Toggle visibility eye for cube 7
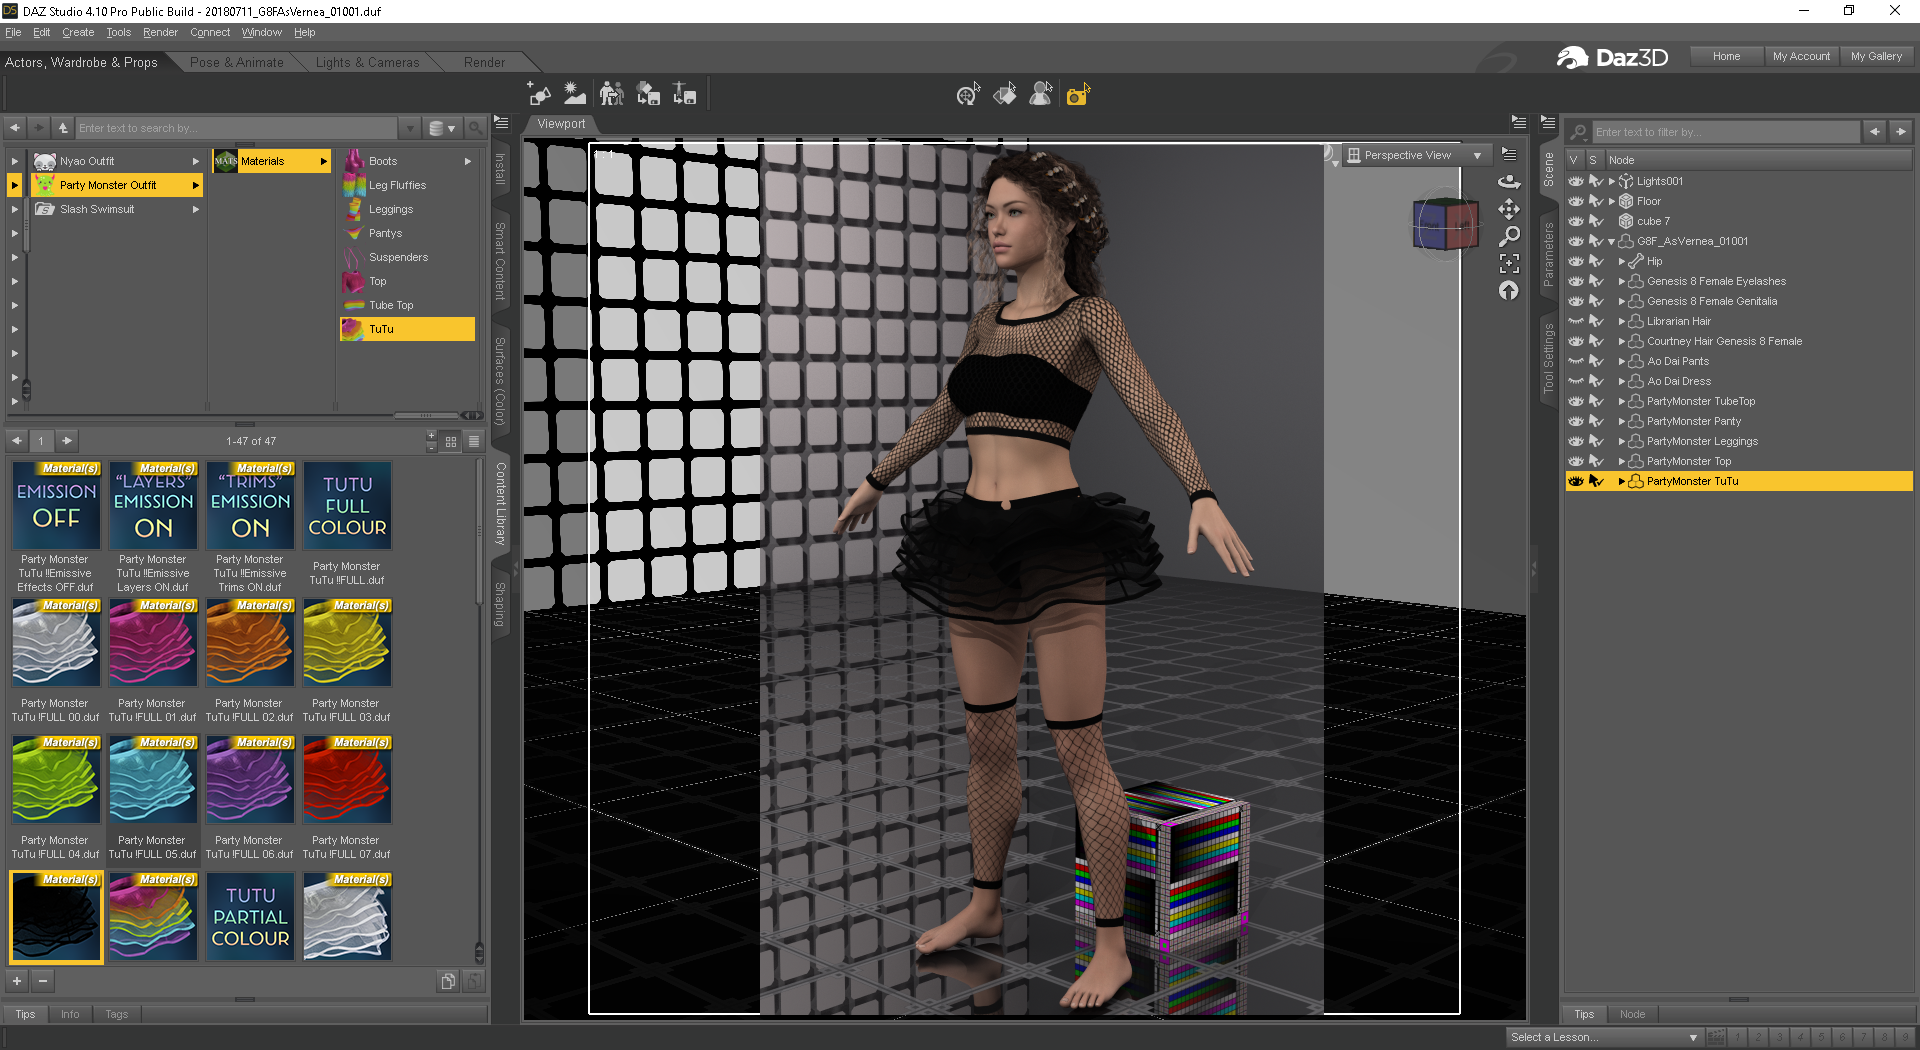 click(1576, 221)
